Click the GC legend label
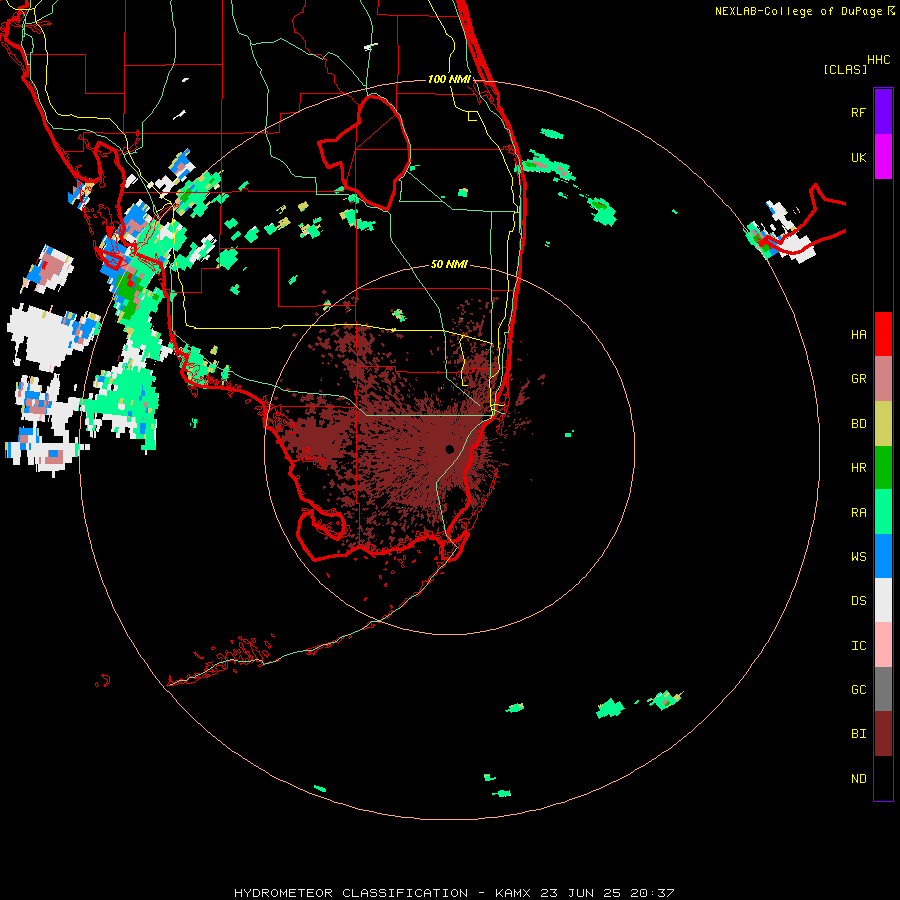This screenshot has height=900, width=900. pos(858,689)
